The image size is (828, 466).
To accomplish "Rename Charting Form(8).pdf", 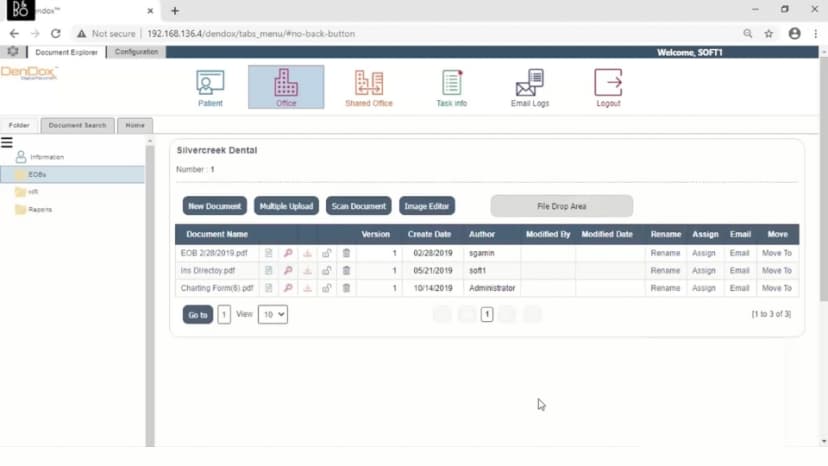I will click(x=665, y=288).
